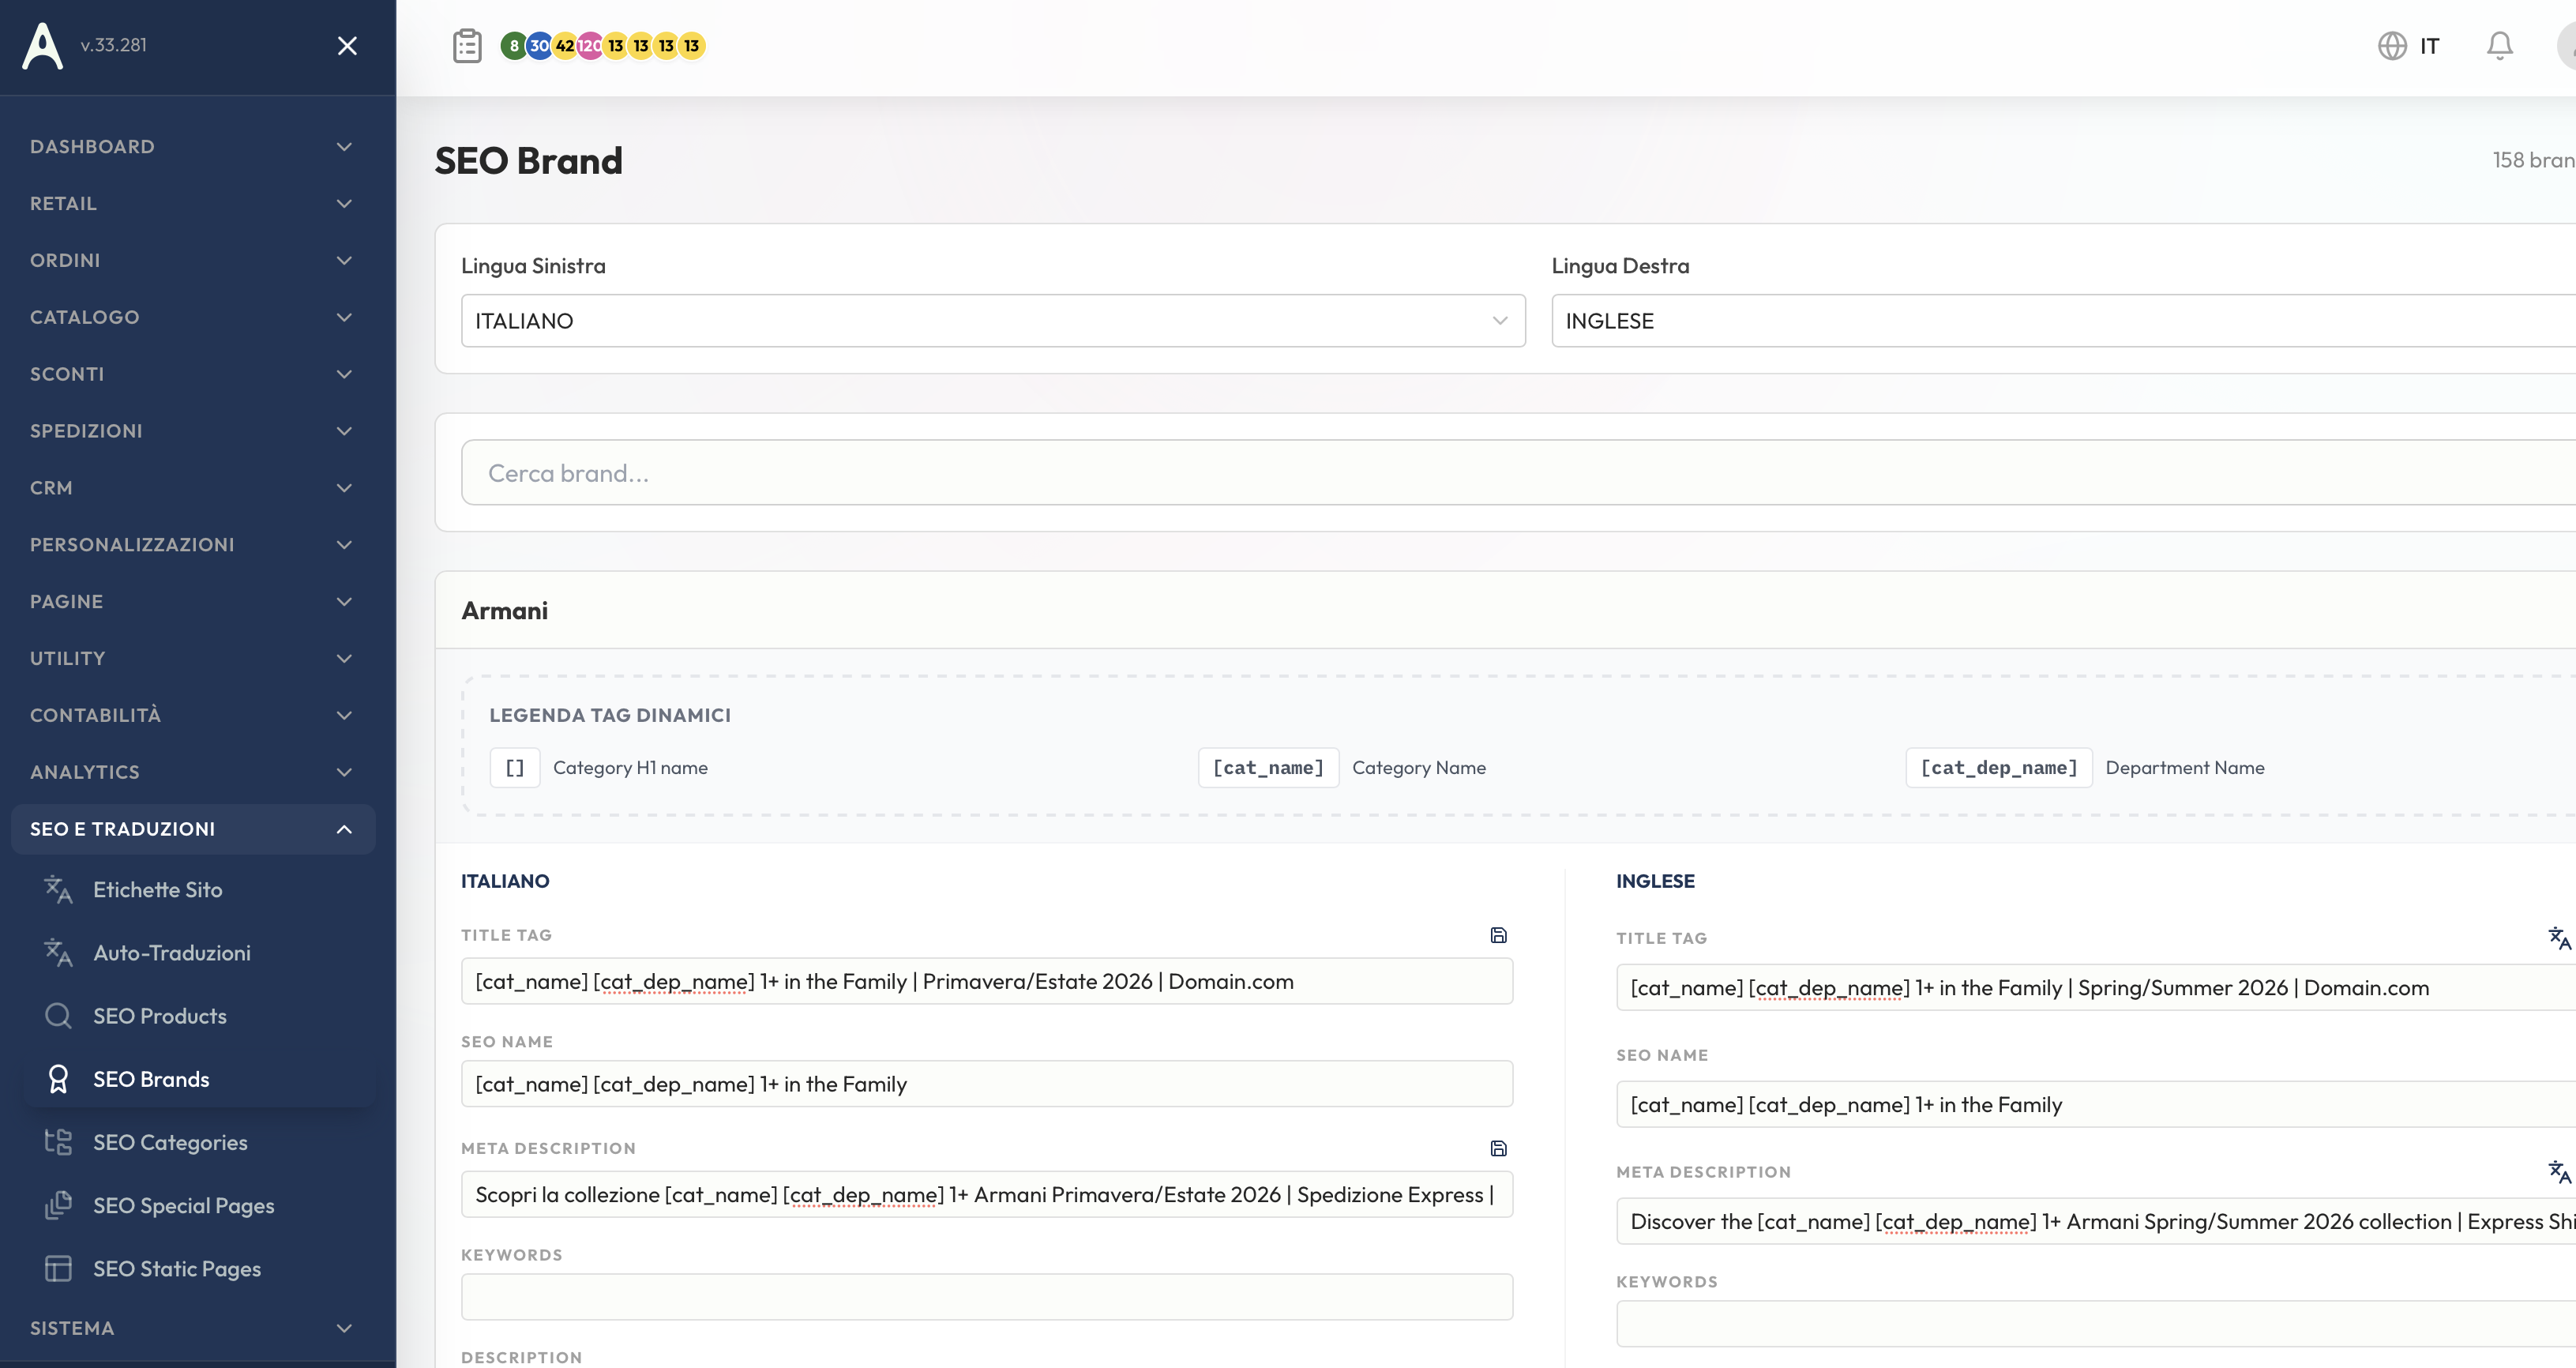The image size is (2576, 1368).
Task: Go to SEO Products
Action: tap(198, 1016)
